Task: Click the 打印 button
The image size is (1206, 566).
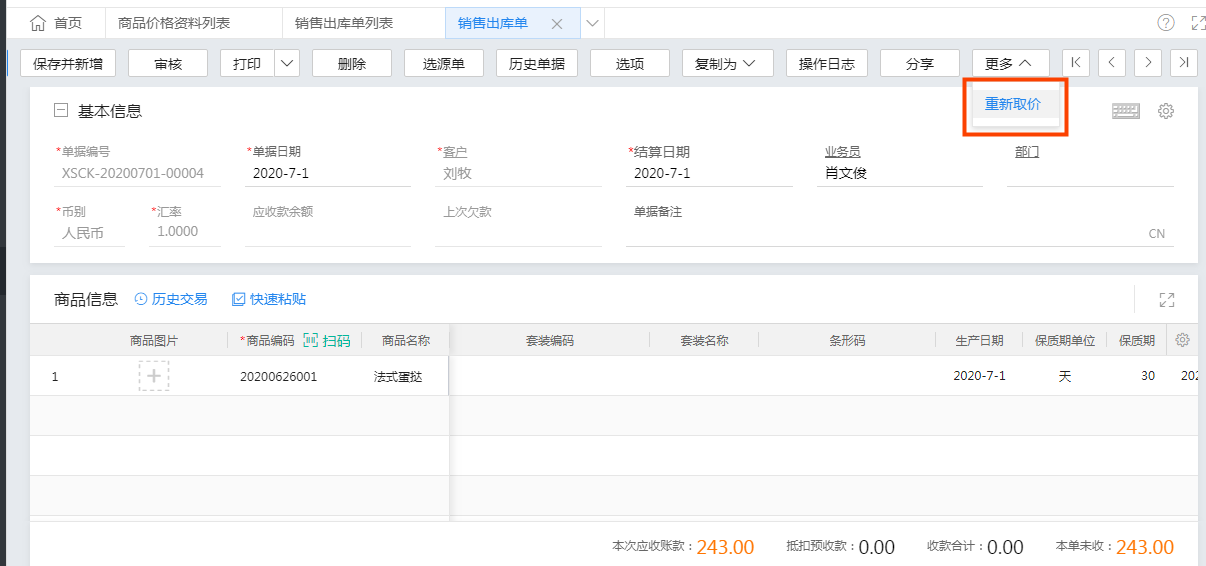Action: [247, 63]
